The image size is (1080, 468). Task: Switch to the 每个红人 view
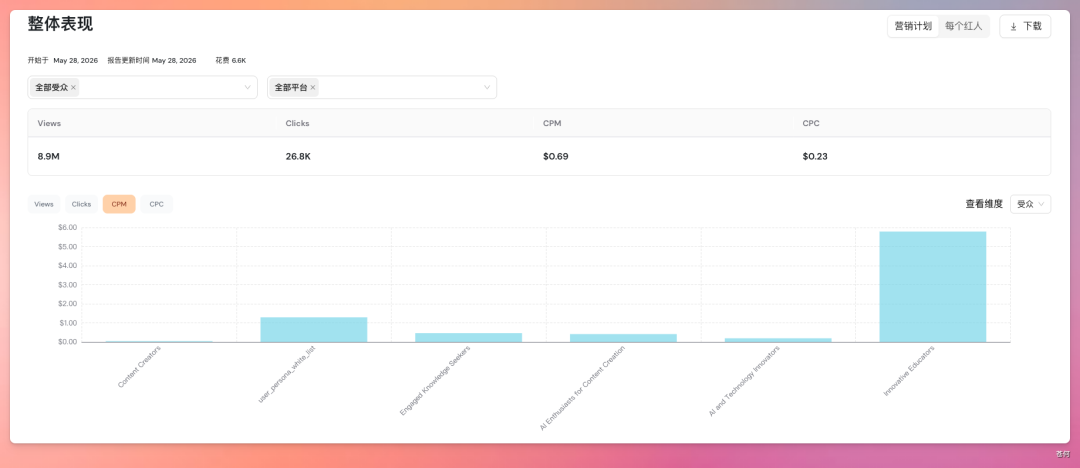pyautogui.click(x=964, y=27)
